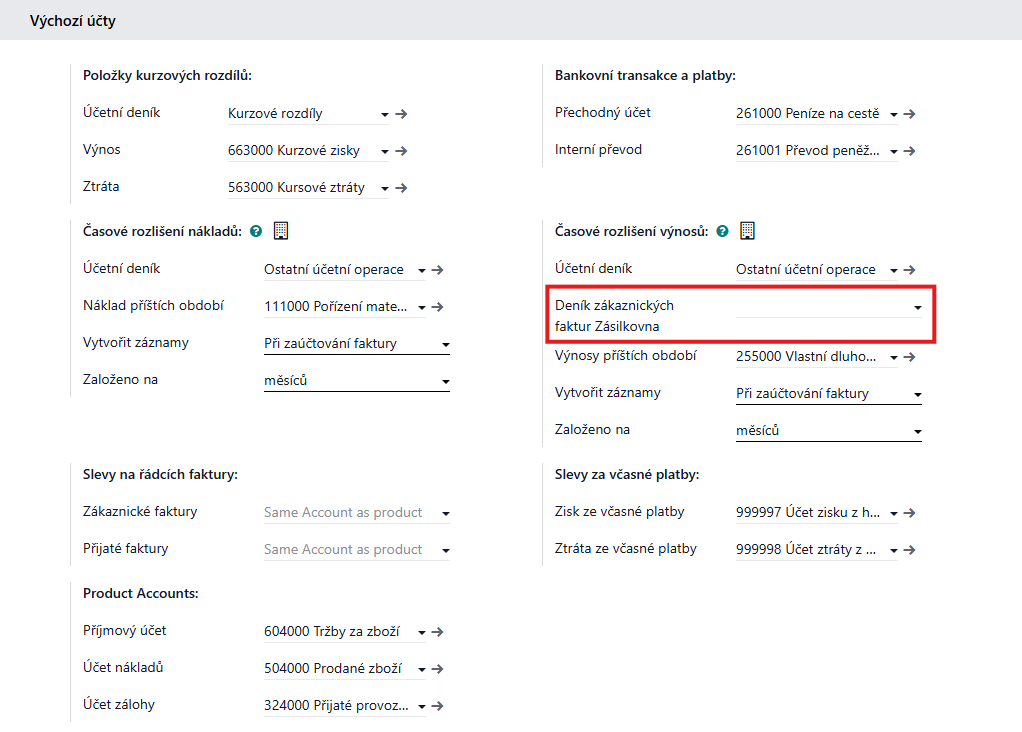
Task: Expand Vytvořit záznamy dropdown under náklady
Action: pyautogui.click(x=445, y=344)
